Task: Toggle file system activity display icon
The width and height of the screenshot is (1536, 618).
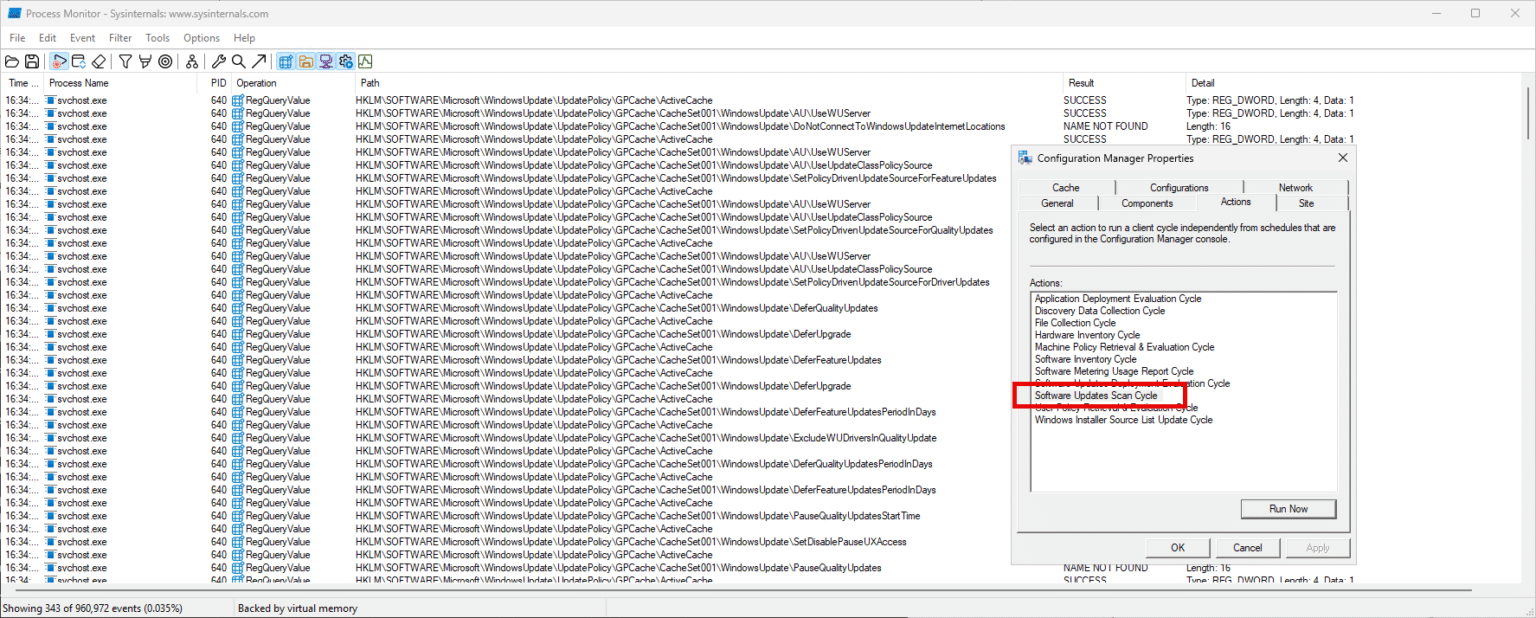Action: 307,61
